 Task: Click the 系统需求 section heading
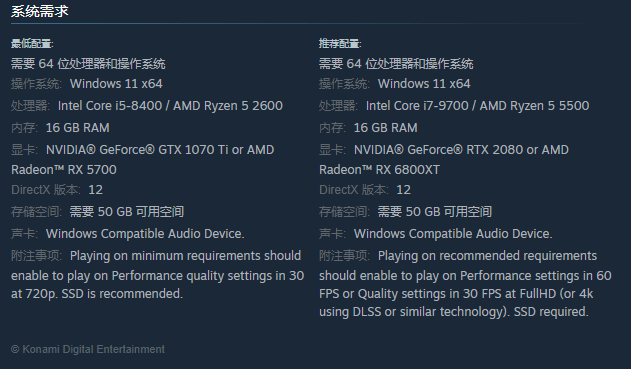[x=39, y=11]
